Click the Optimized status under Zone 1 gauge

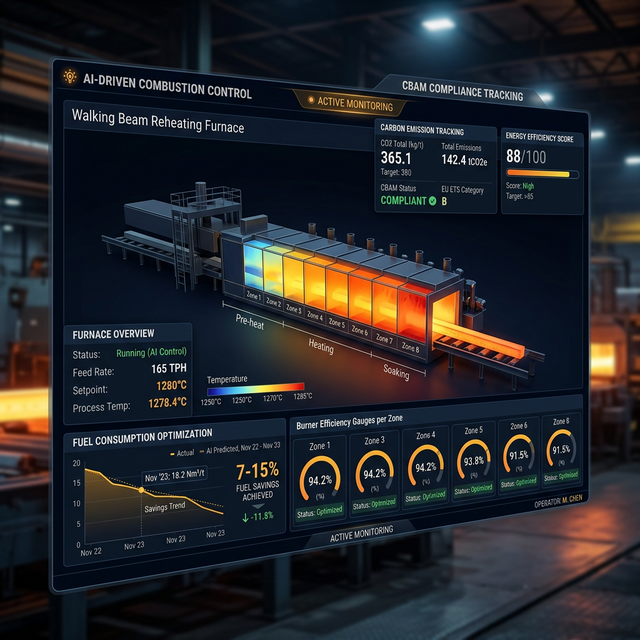click(319, 512)
